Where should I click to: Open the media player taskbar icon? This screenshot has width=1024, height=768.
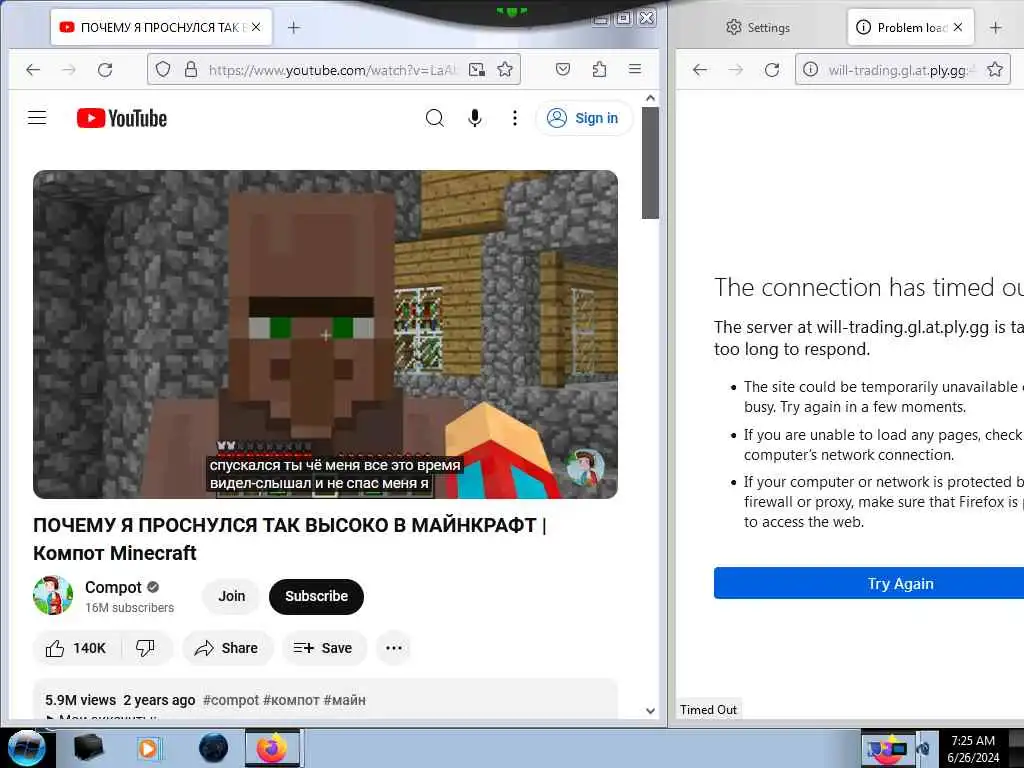pos(149,748)
